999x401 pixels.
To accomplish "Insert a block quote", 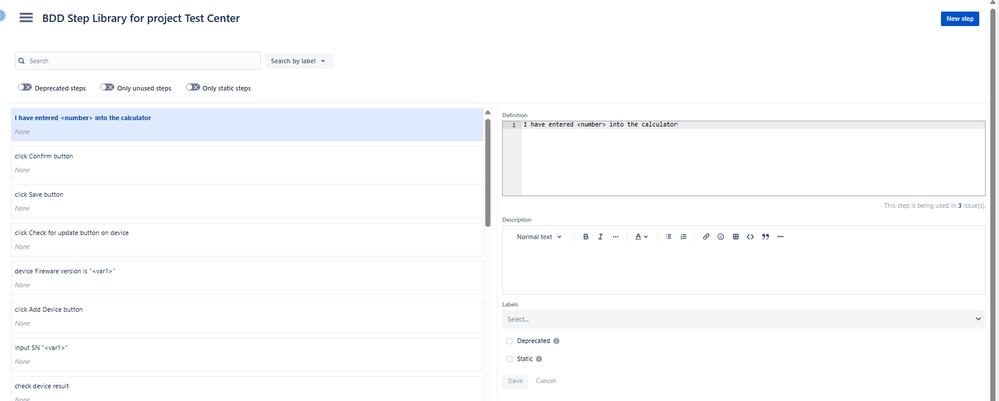I will click(x=765, y=237).
